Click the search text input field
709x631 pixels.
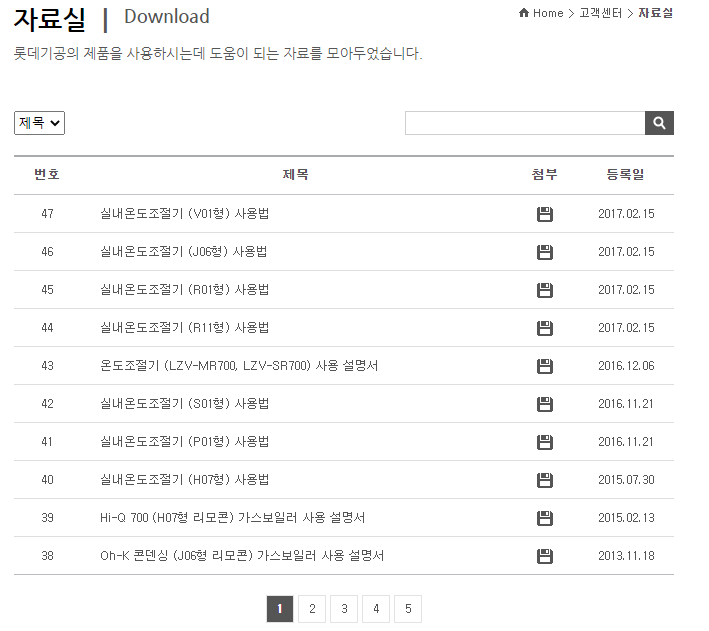coord(524,123)
